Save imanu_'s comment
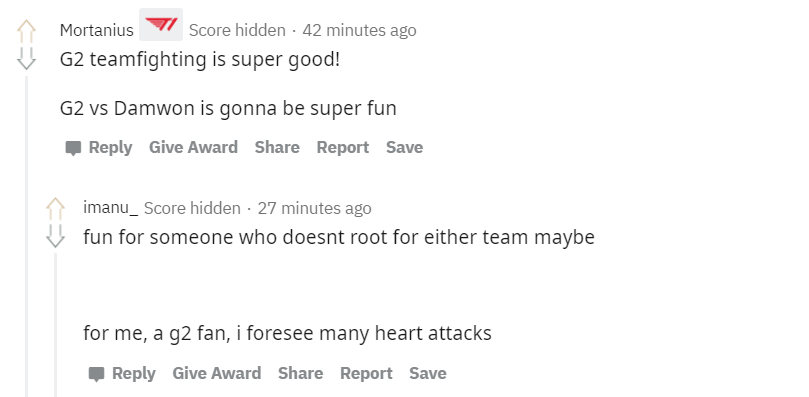809x397 pixels. (x=428, y=373)
